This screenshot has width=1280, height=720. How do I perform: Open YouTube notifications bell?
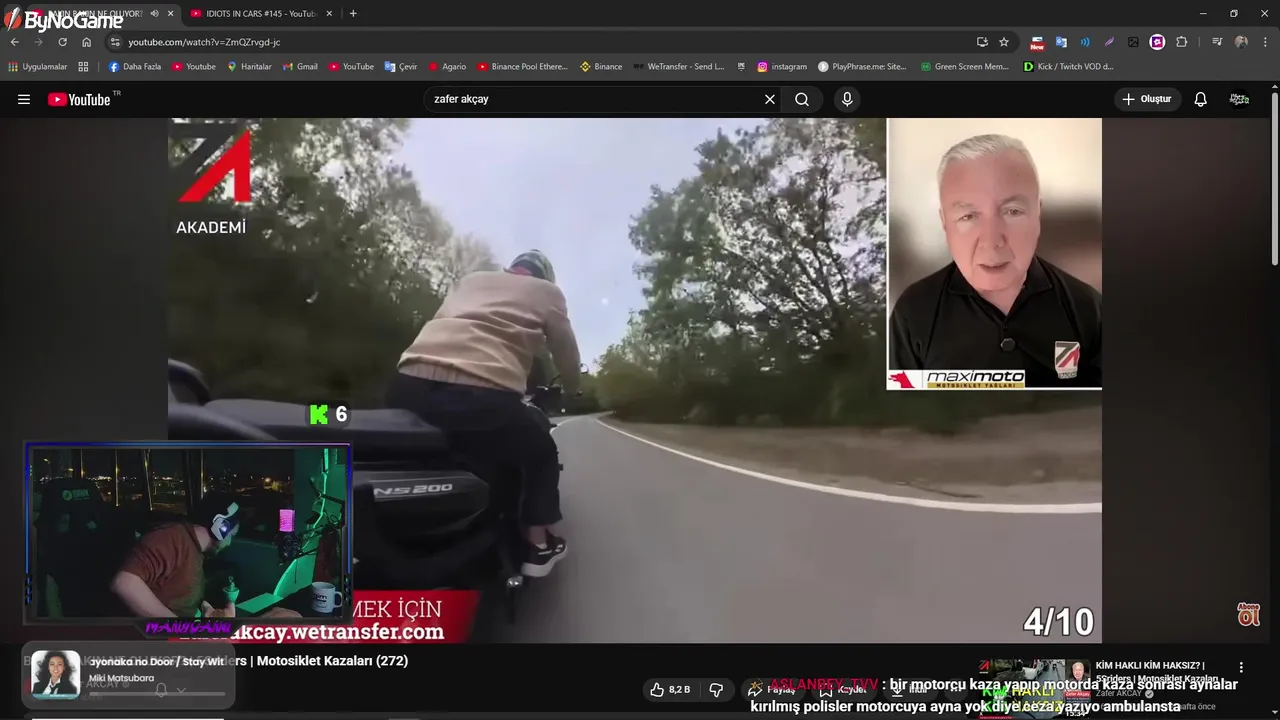tap(1201, 99)
